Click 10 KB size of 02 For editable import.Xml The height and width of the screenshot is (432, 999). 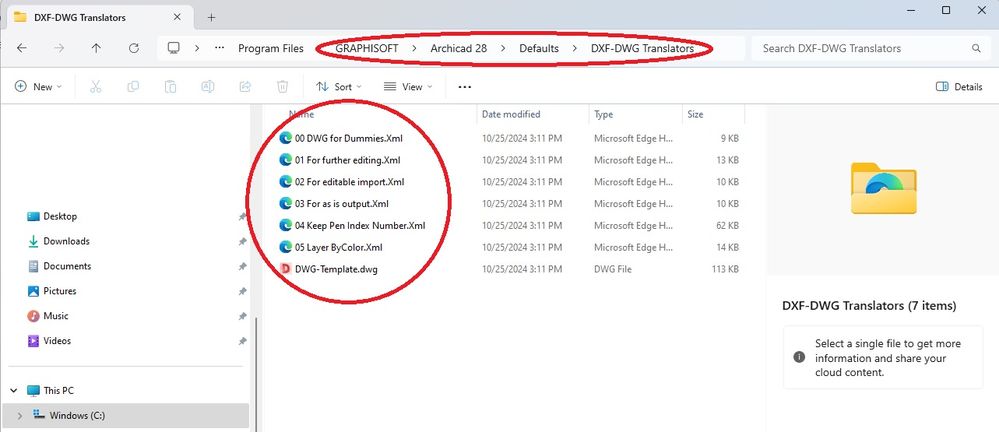pos(728,182)
